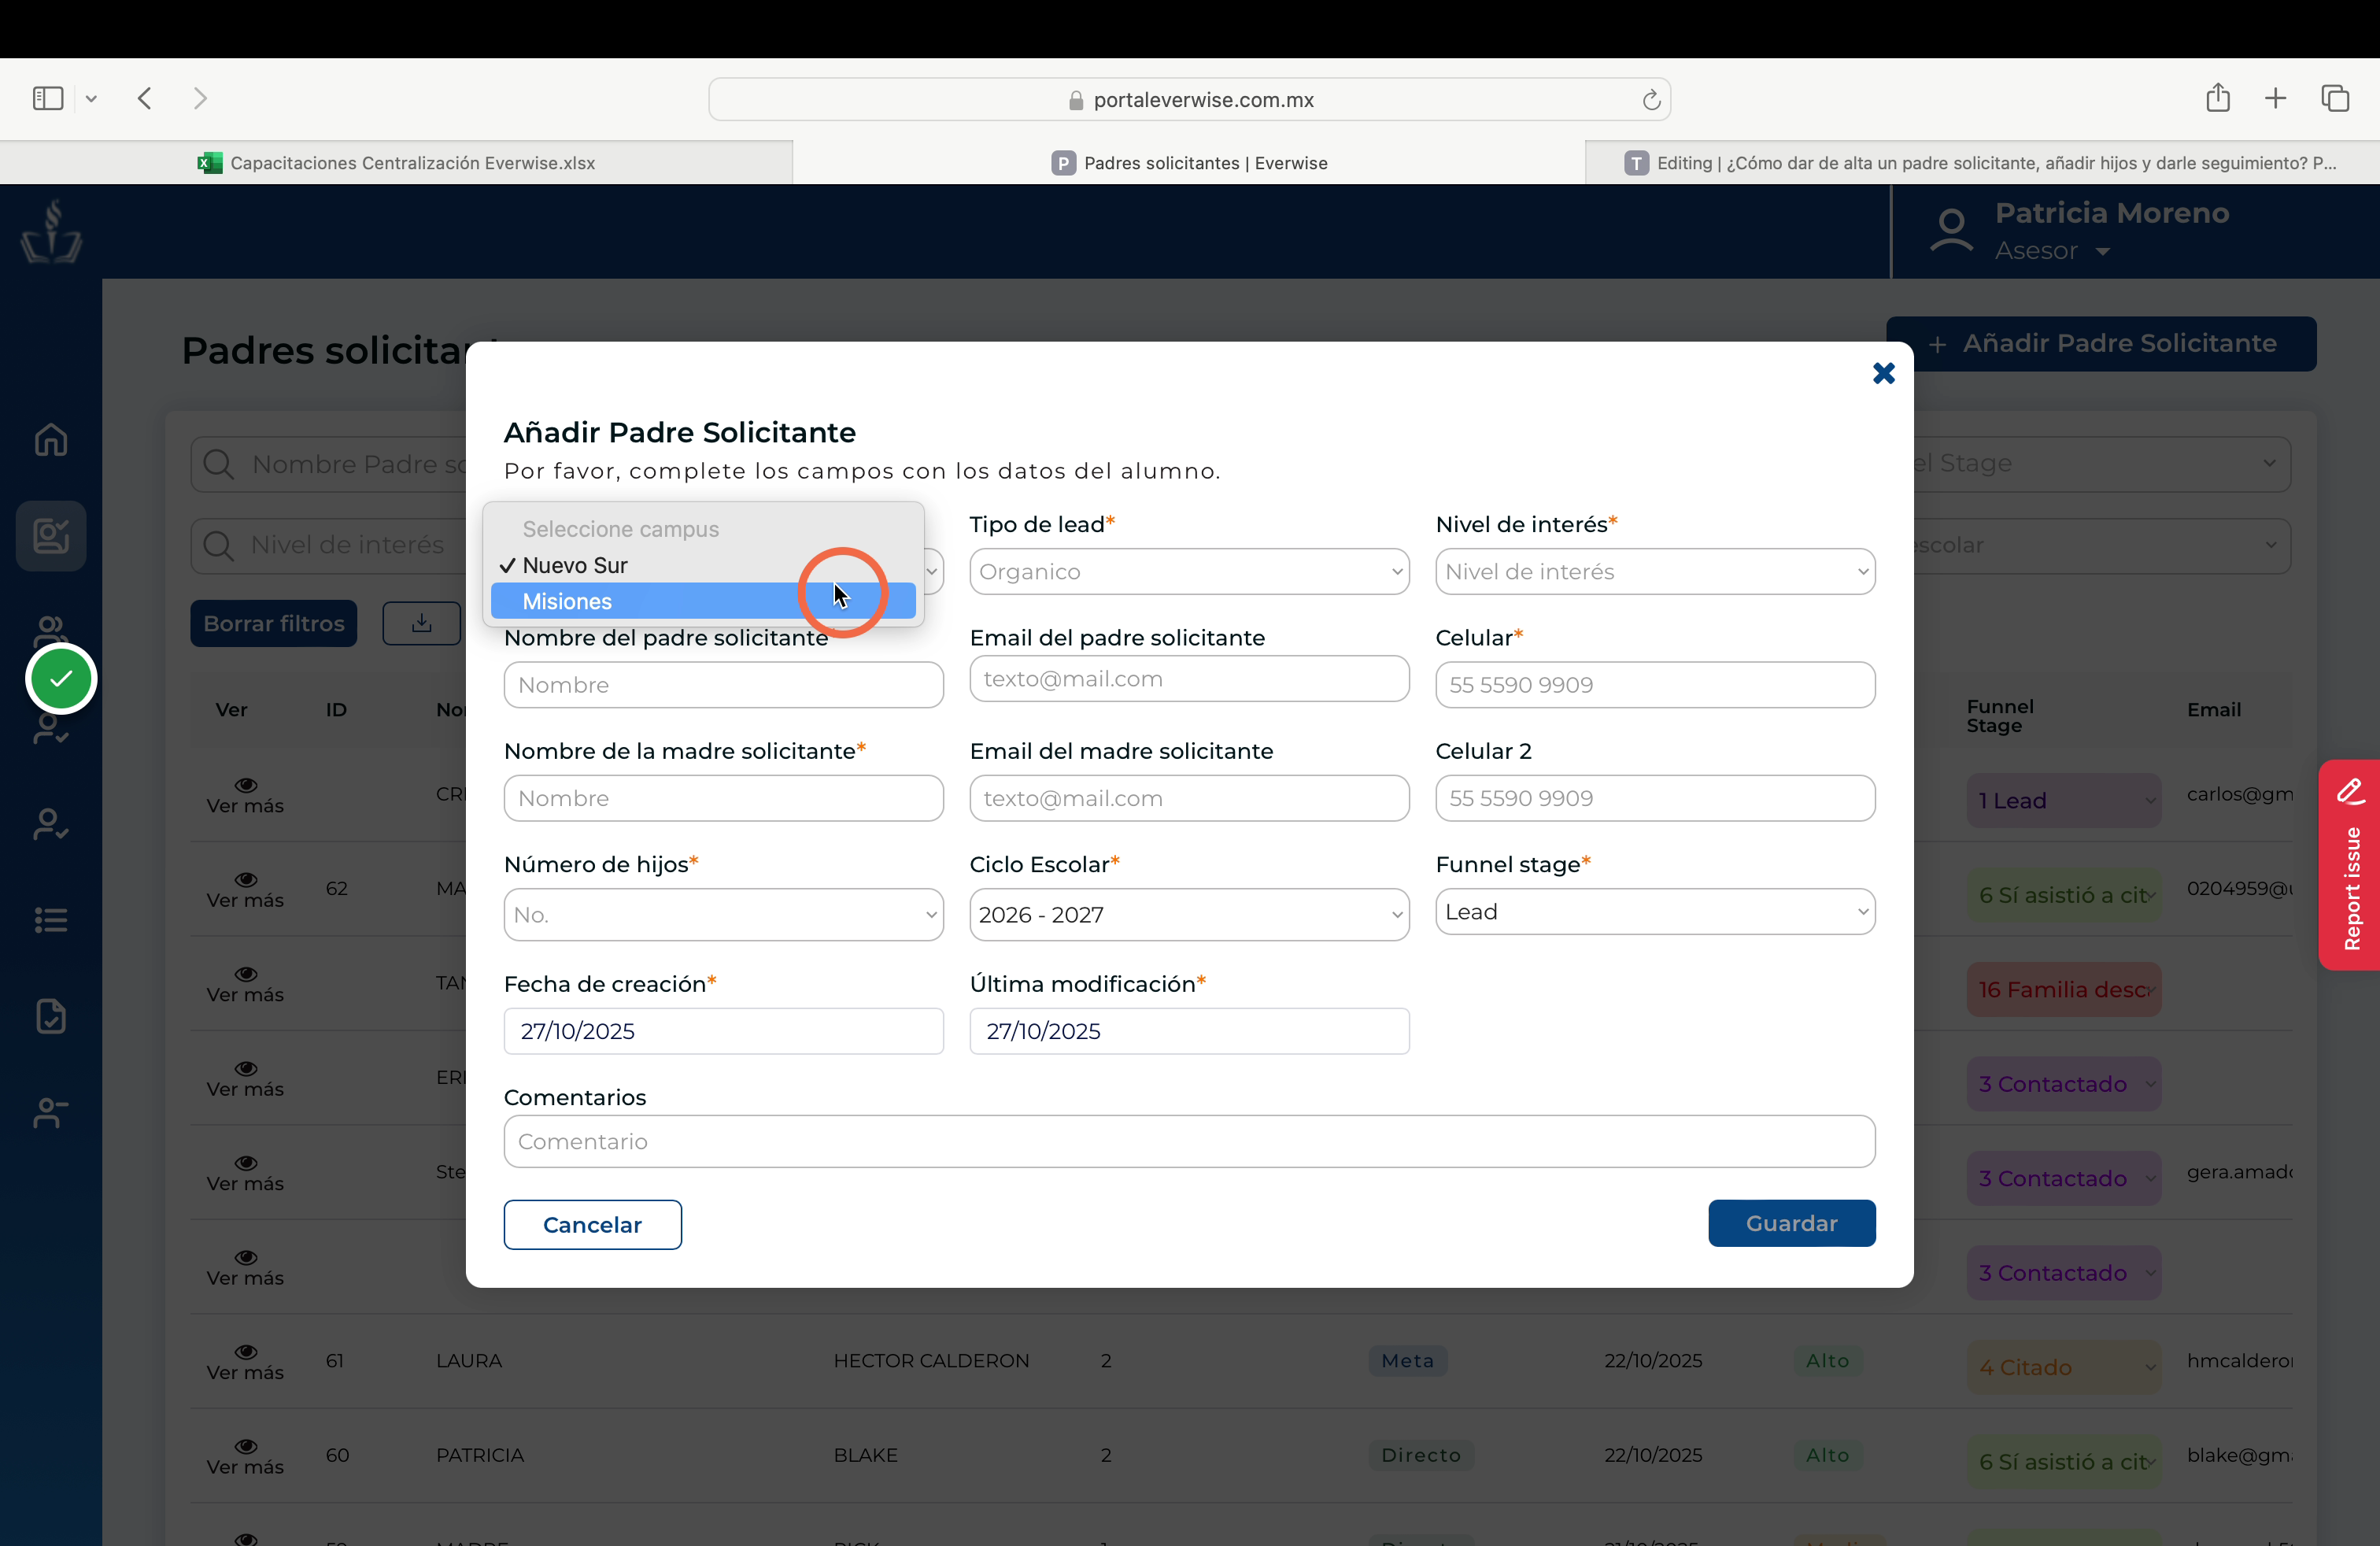This screenshot has height=1546, width=2380.
Task: Open the Stage filter dropdown at right
Action: coord(2101,463)
